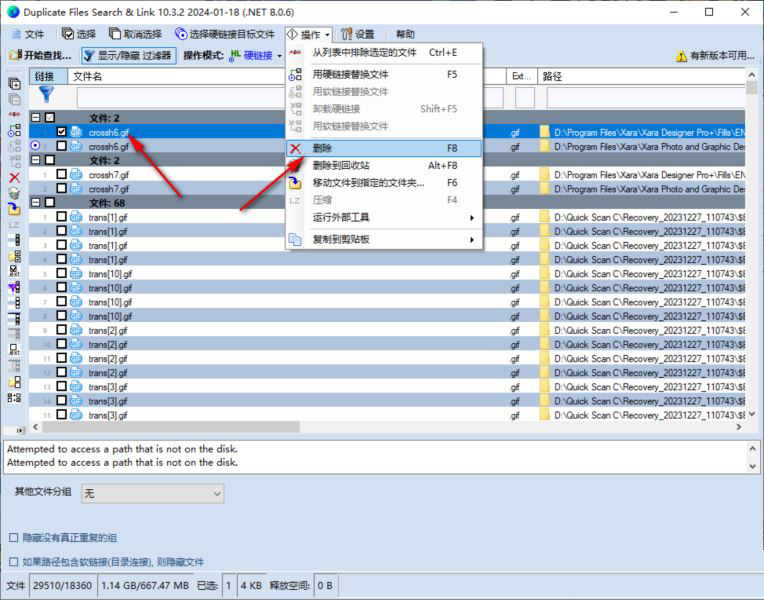Screen dimensions: 764x600
Task: Select row 12 trans[2].gif file name
Action: click(x=108, y=373)
